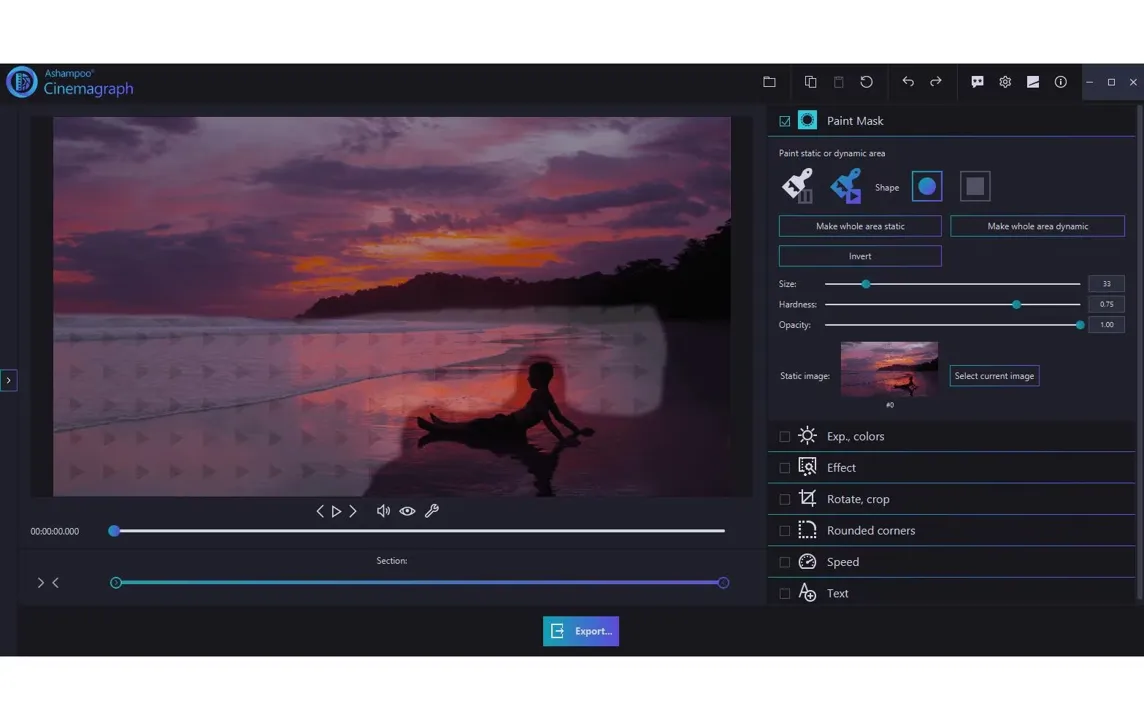
Task: Click the Paint Mask panel icon
Action: point(807,120)
